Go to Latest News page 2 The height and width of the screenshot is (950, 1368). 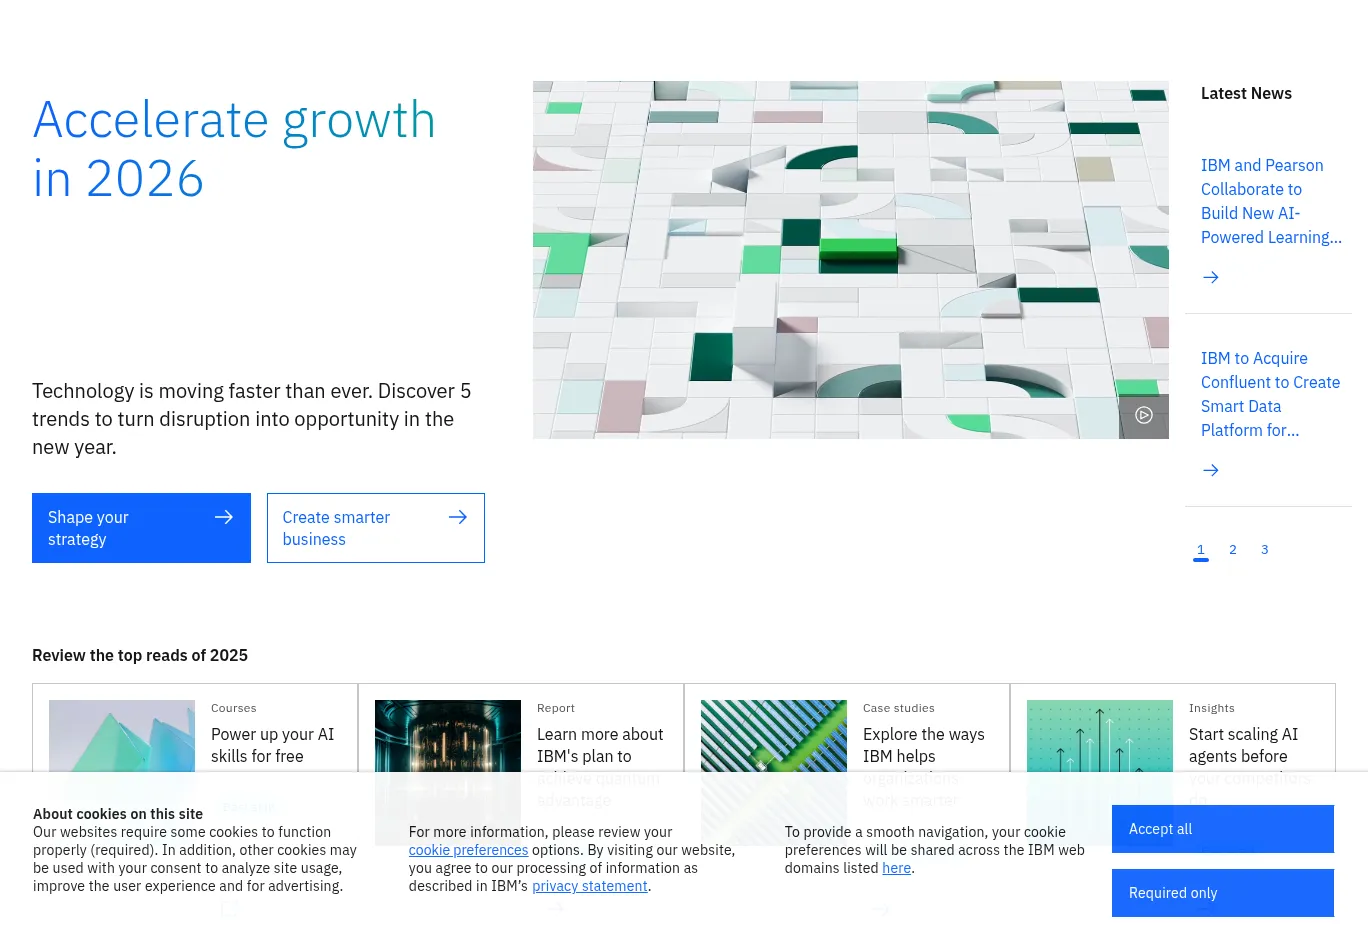(x=1233, y=550)
